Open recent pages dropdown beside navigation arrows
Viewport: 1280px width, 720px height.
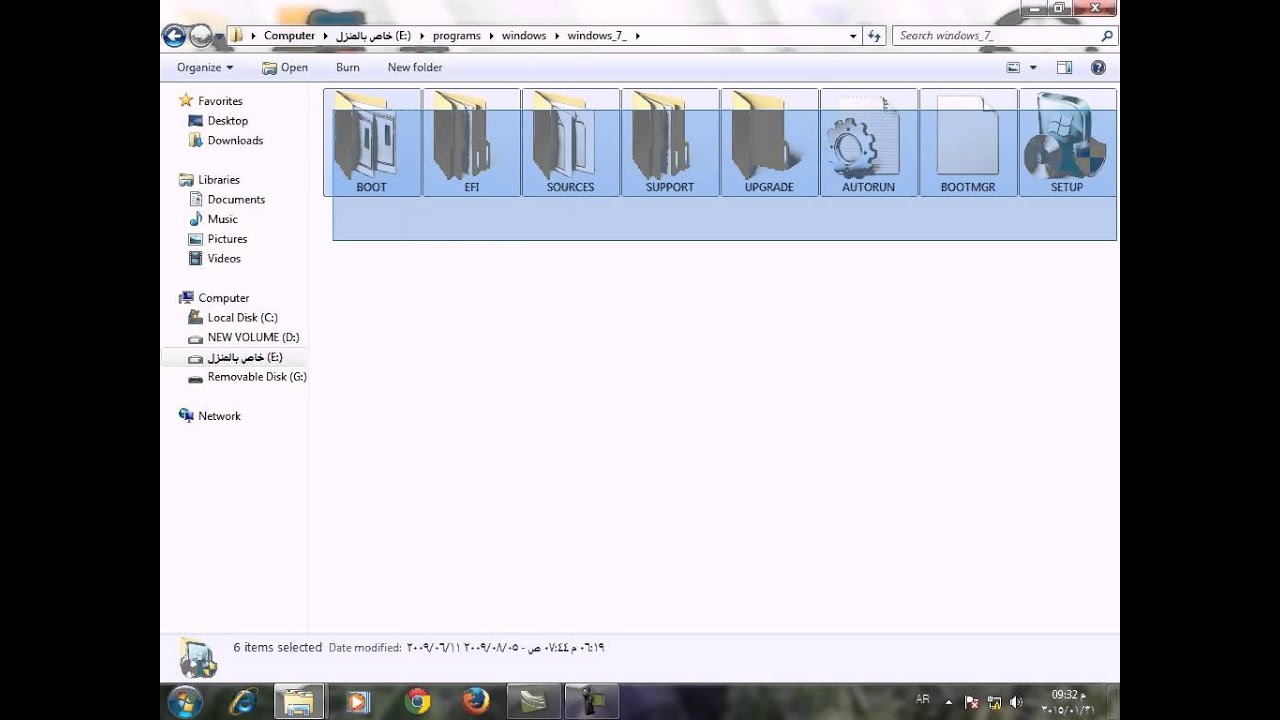click(x=219, y=37)
